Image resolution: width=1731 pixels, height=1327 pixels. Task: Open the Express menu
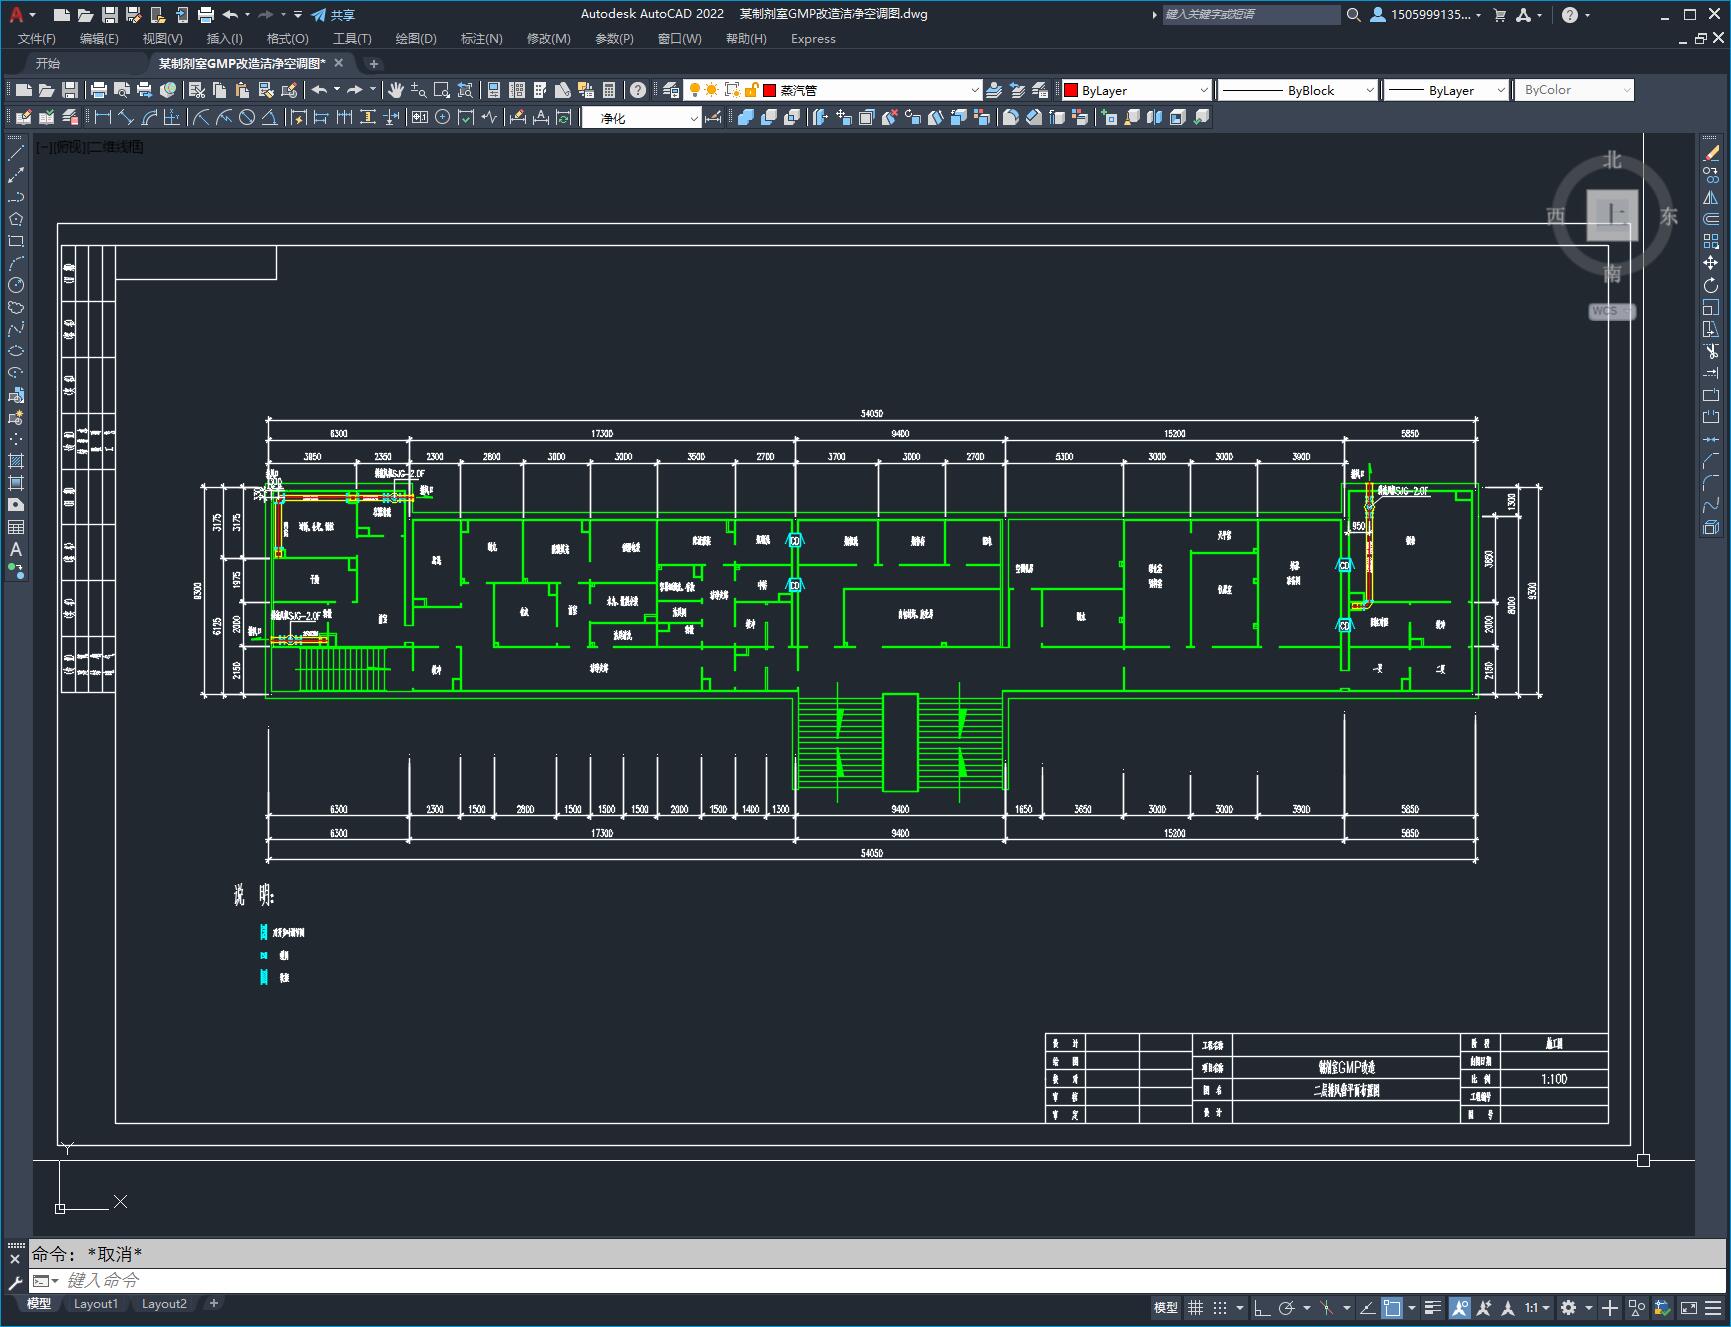point(813,39)
